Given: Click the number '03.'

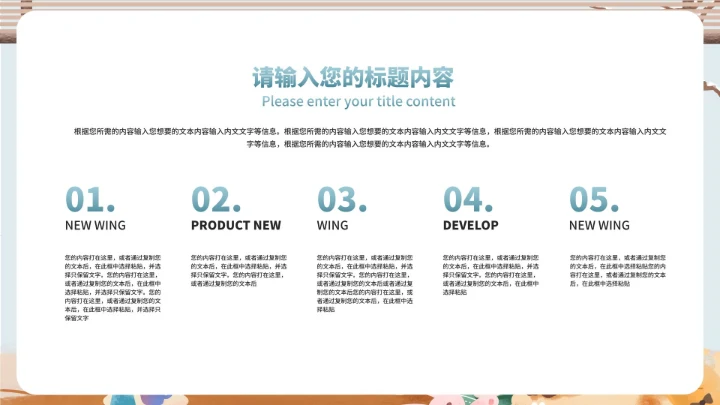Looking at the screenshot, I should coord(342,199).
